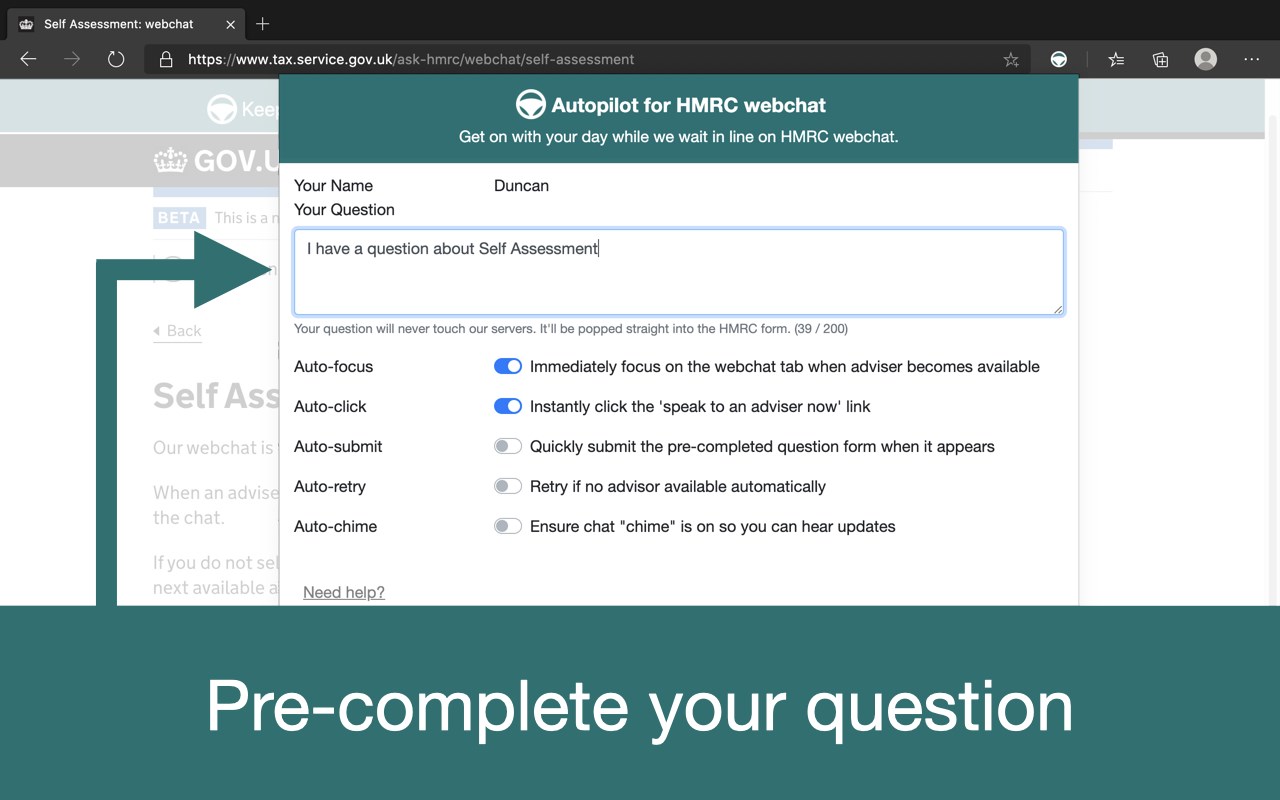1280x800 pixels.
Task: Enable the Auto-retry toggle
Action: pos(508,487)
